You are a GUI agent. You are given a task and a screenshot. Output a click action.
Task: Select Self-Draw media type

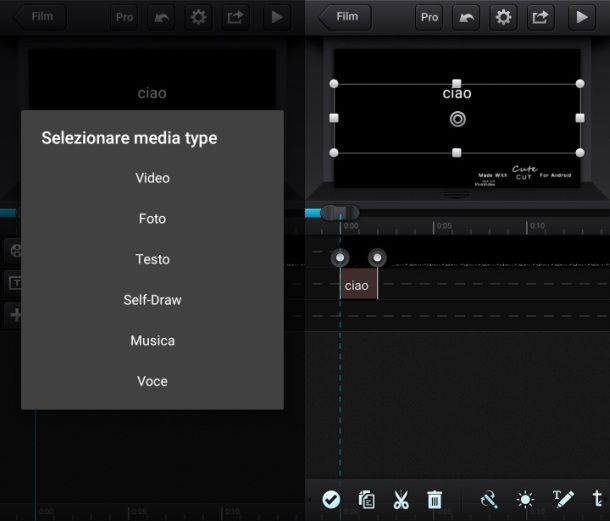(152, 300)
